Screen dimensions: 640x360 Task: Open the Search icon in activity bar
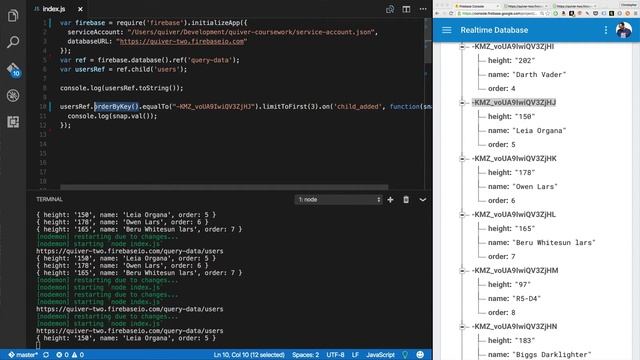[13, 42]
